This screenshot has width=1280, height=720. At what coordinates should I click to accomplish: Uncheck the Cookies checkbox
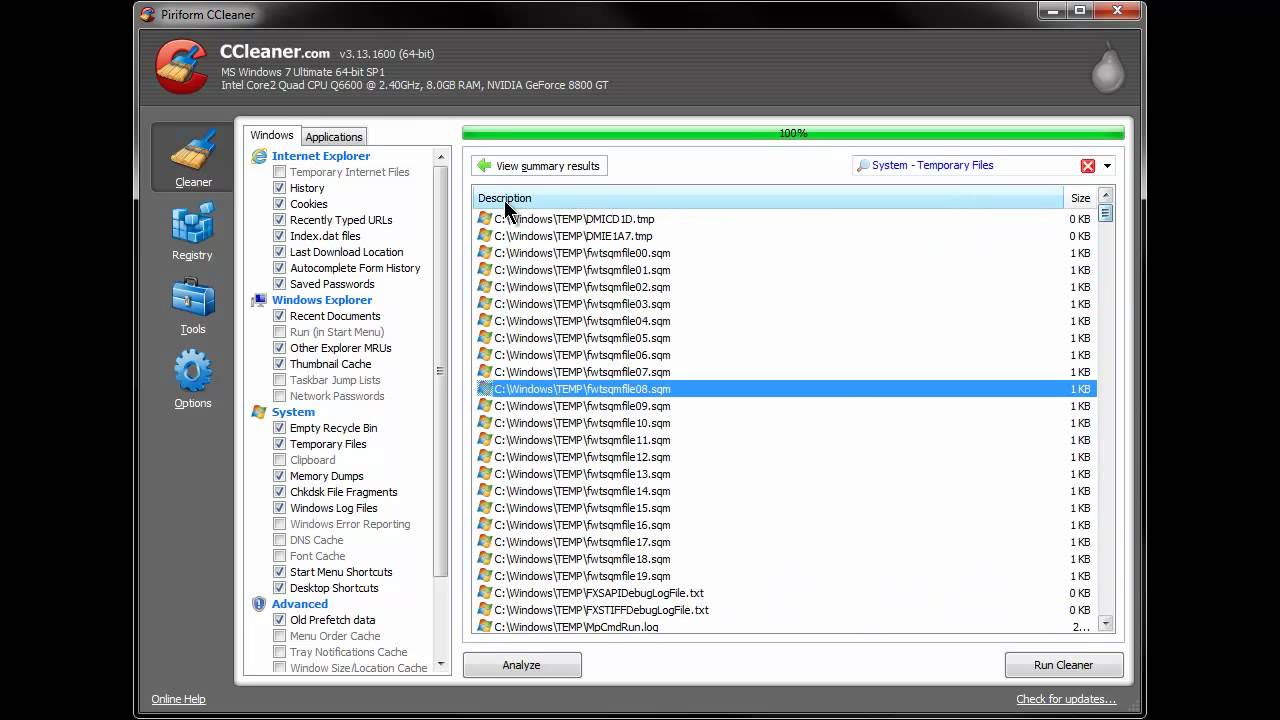280,204
